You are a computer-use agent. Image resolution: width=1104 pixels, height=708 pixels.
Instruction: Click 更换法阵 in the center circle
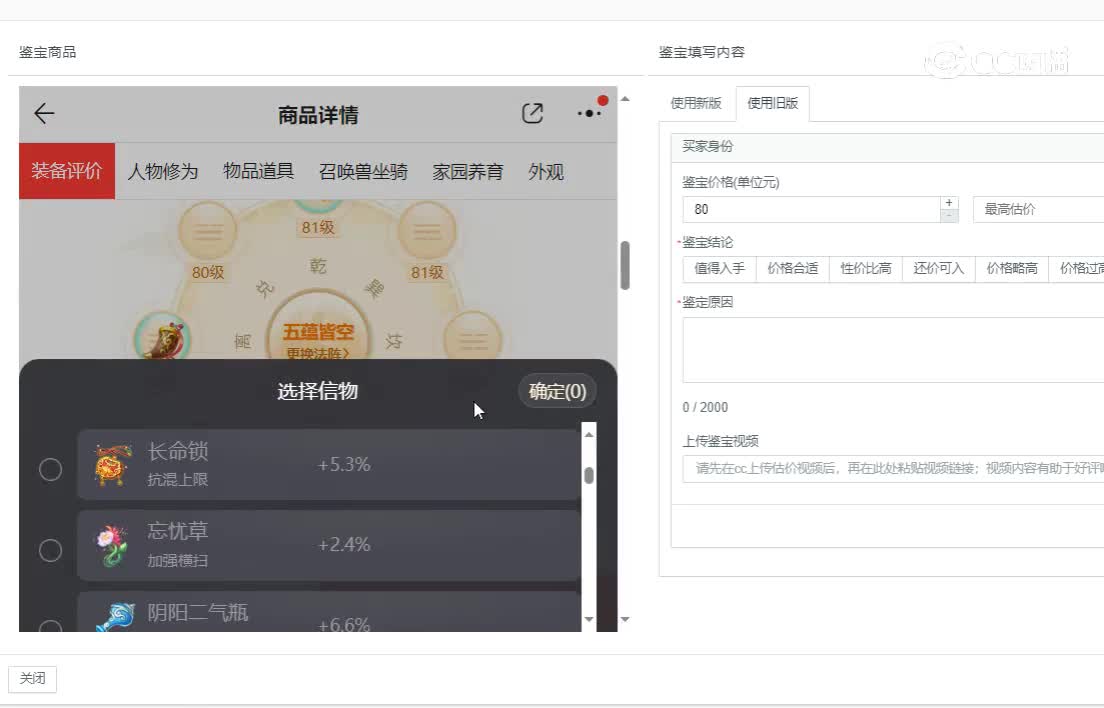tap(318, 353)
